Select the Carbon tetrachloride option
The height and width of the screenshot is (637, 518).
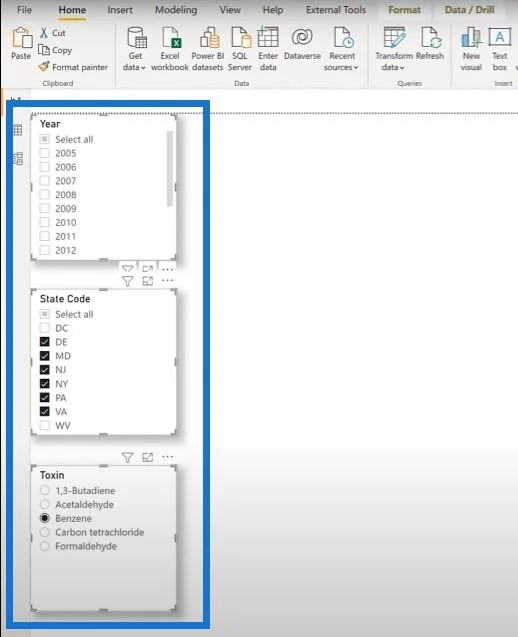pyautogui.click(x=45, y=532)
